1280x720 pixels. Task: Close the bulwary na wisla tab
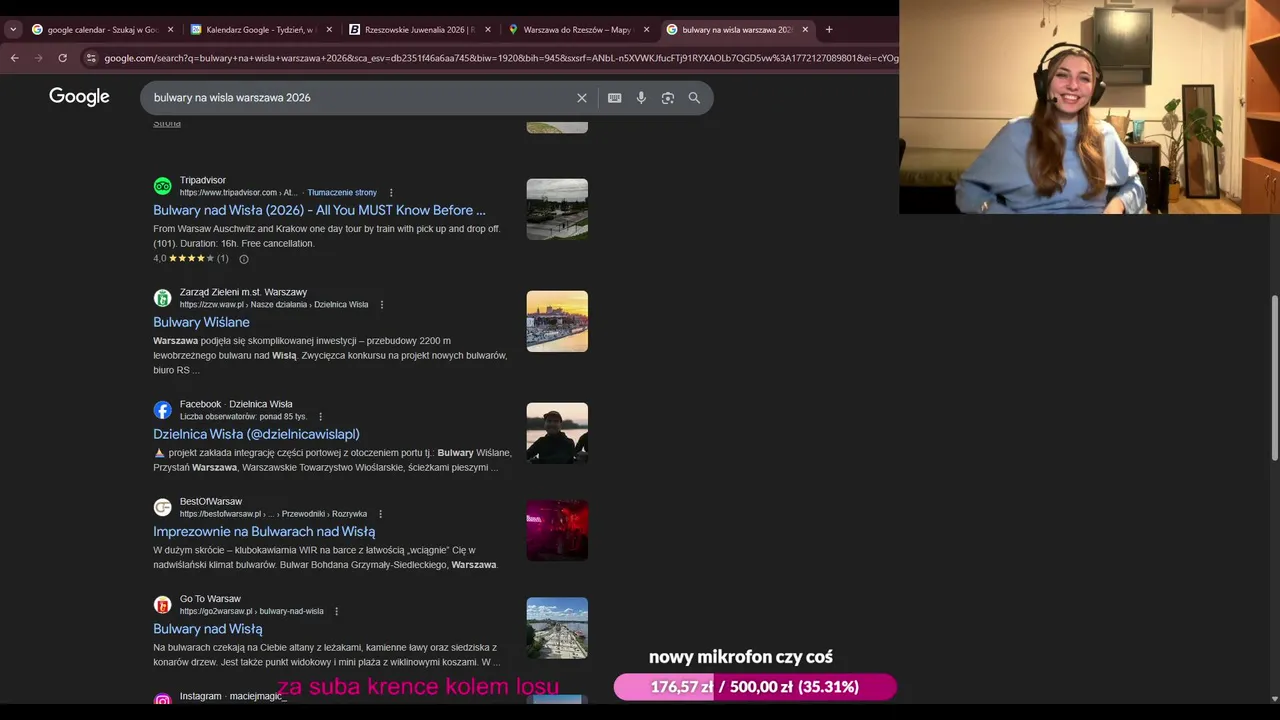pos(805,29)
